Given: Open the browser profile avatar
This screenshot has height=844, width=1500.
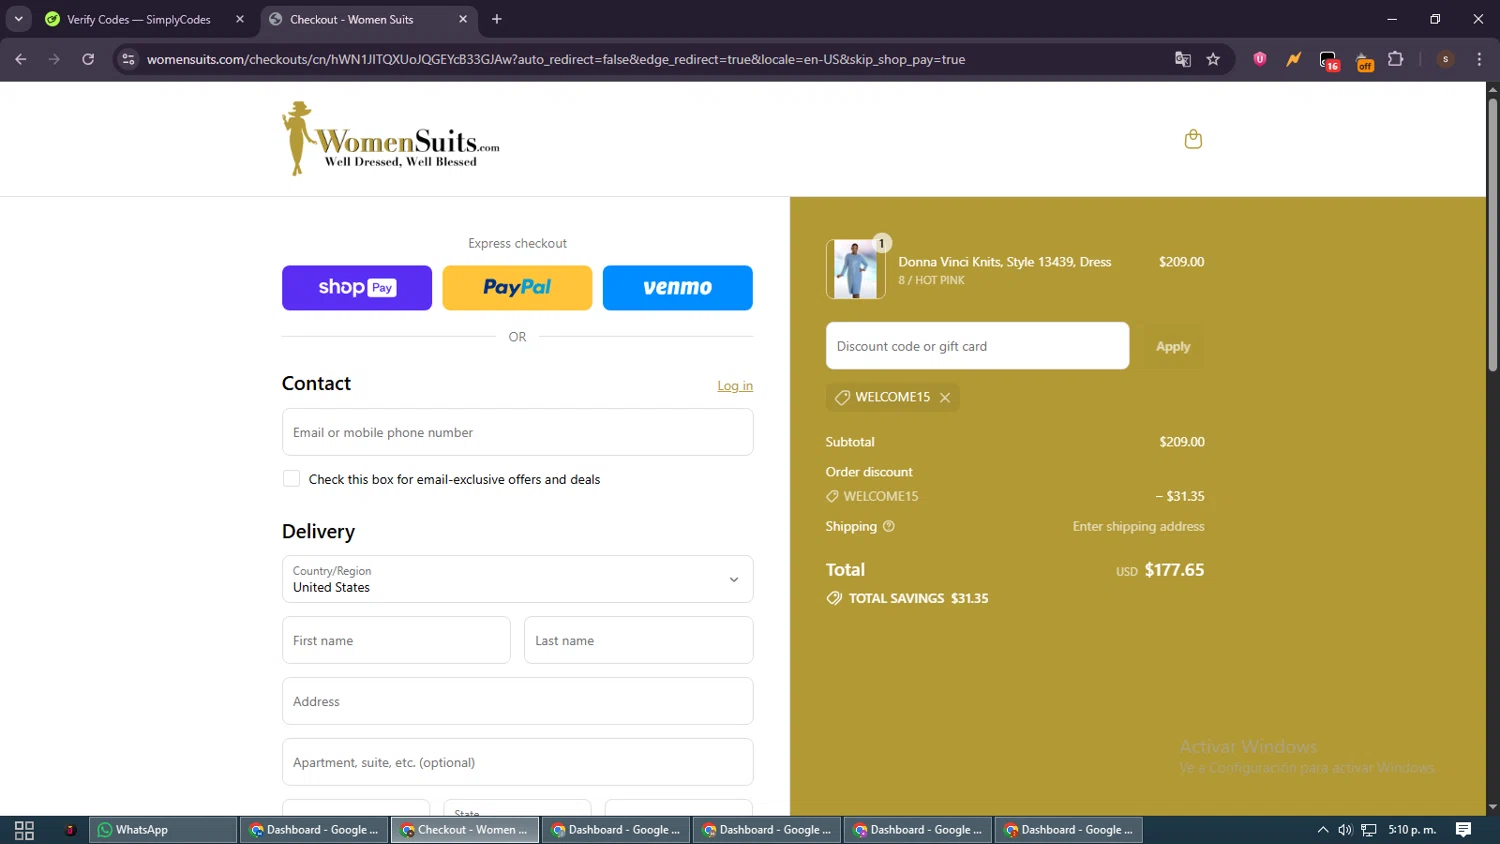Looking at the screenshot, I should [x=1445, y=59].
